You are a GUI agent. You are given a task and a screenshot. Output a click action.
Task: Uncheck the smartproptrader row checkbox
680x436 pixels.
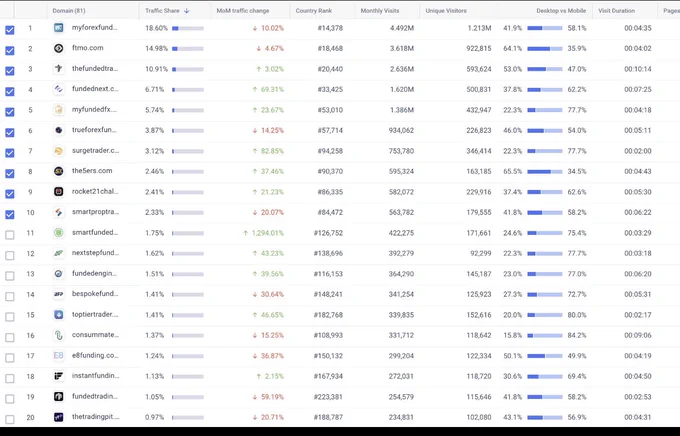click(10, 214)
